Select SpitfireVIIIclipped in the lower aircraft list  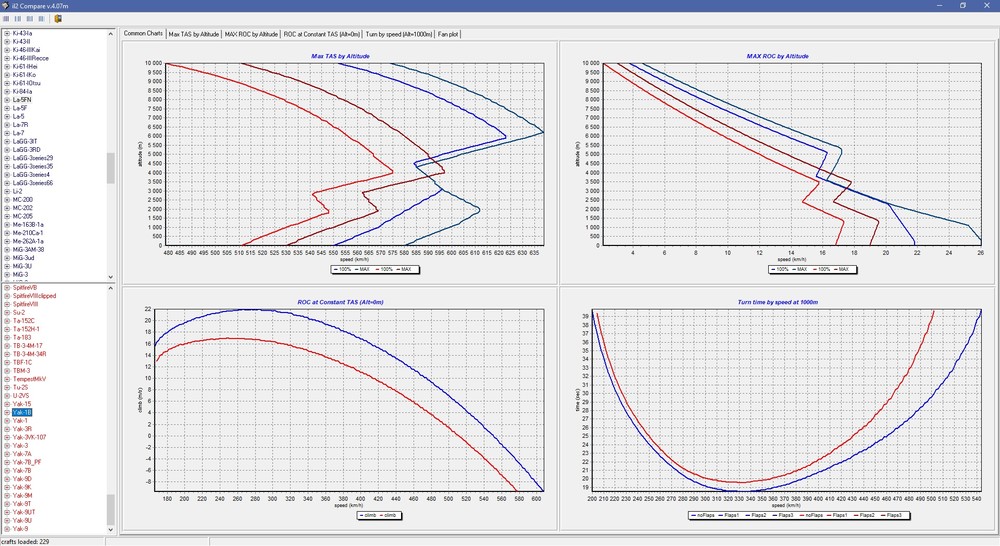[34, 296]
